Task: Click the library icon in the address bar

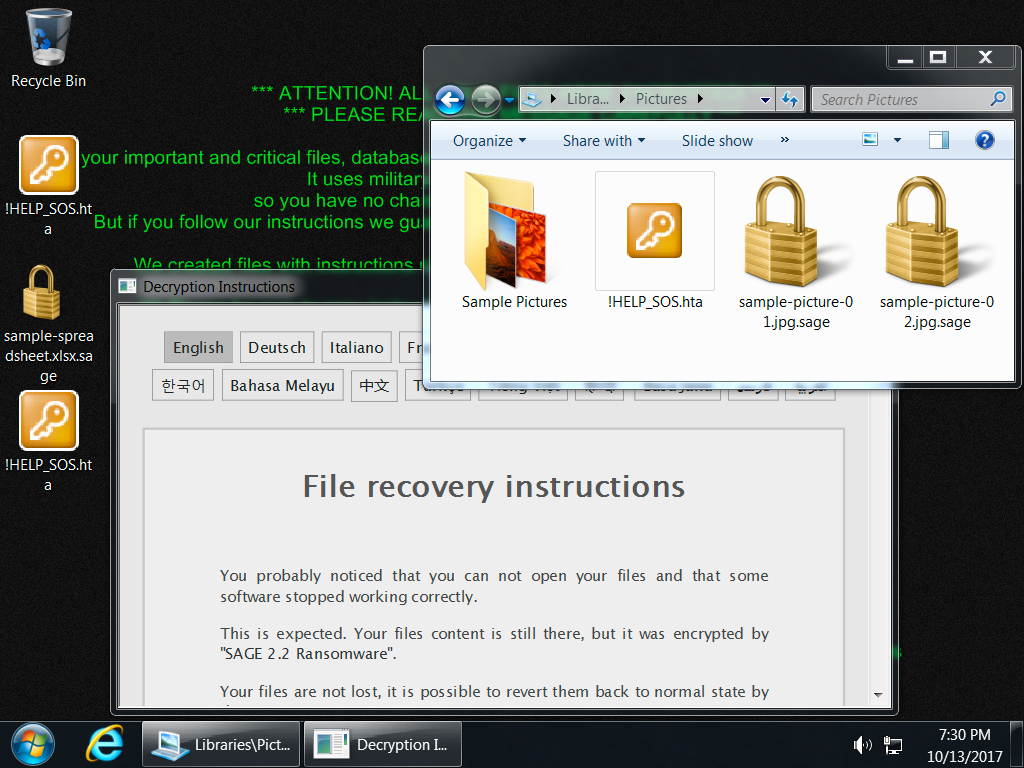Action: point(532,99)
